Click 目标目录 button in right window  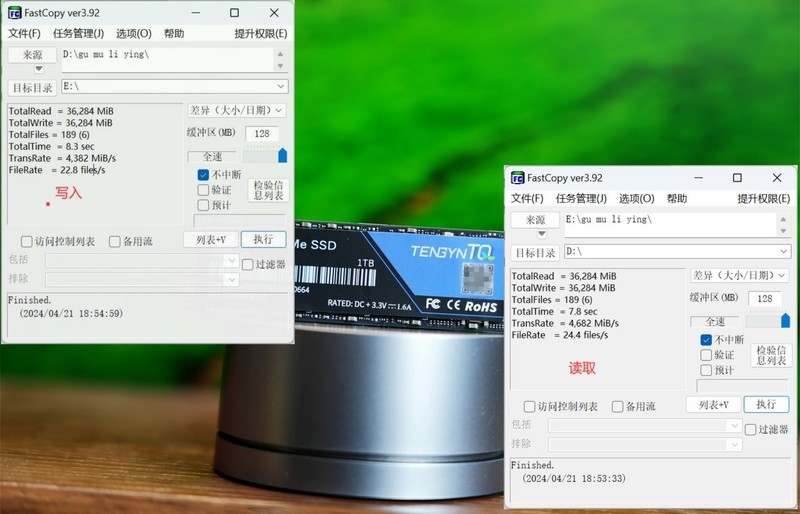[535, 253]
